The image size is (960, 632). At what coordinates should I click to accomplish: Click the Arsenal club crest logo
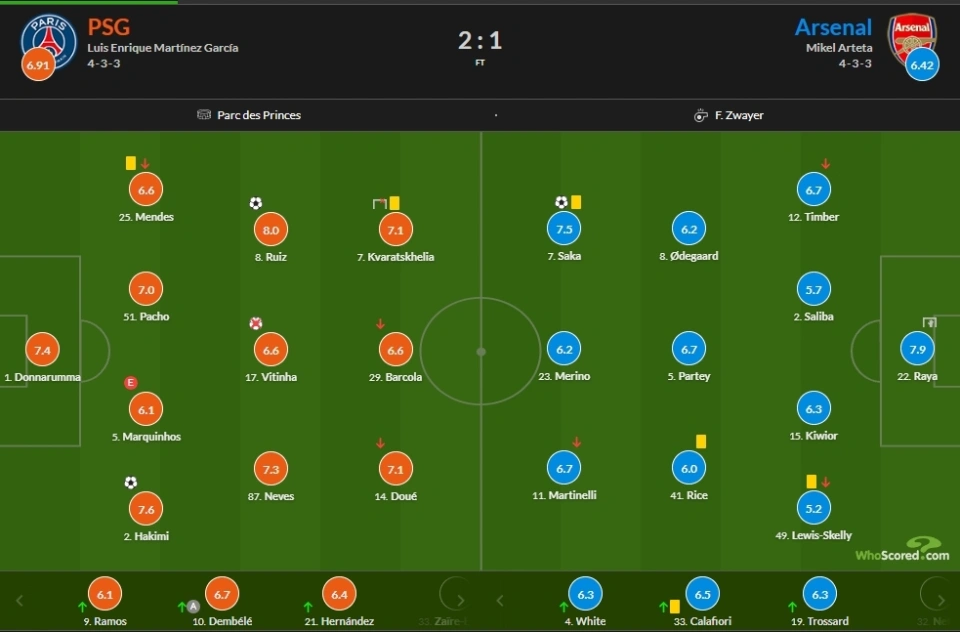[912, 40]
